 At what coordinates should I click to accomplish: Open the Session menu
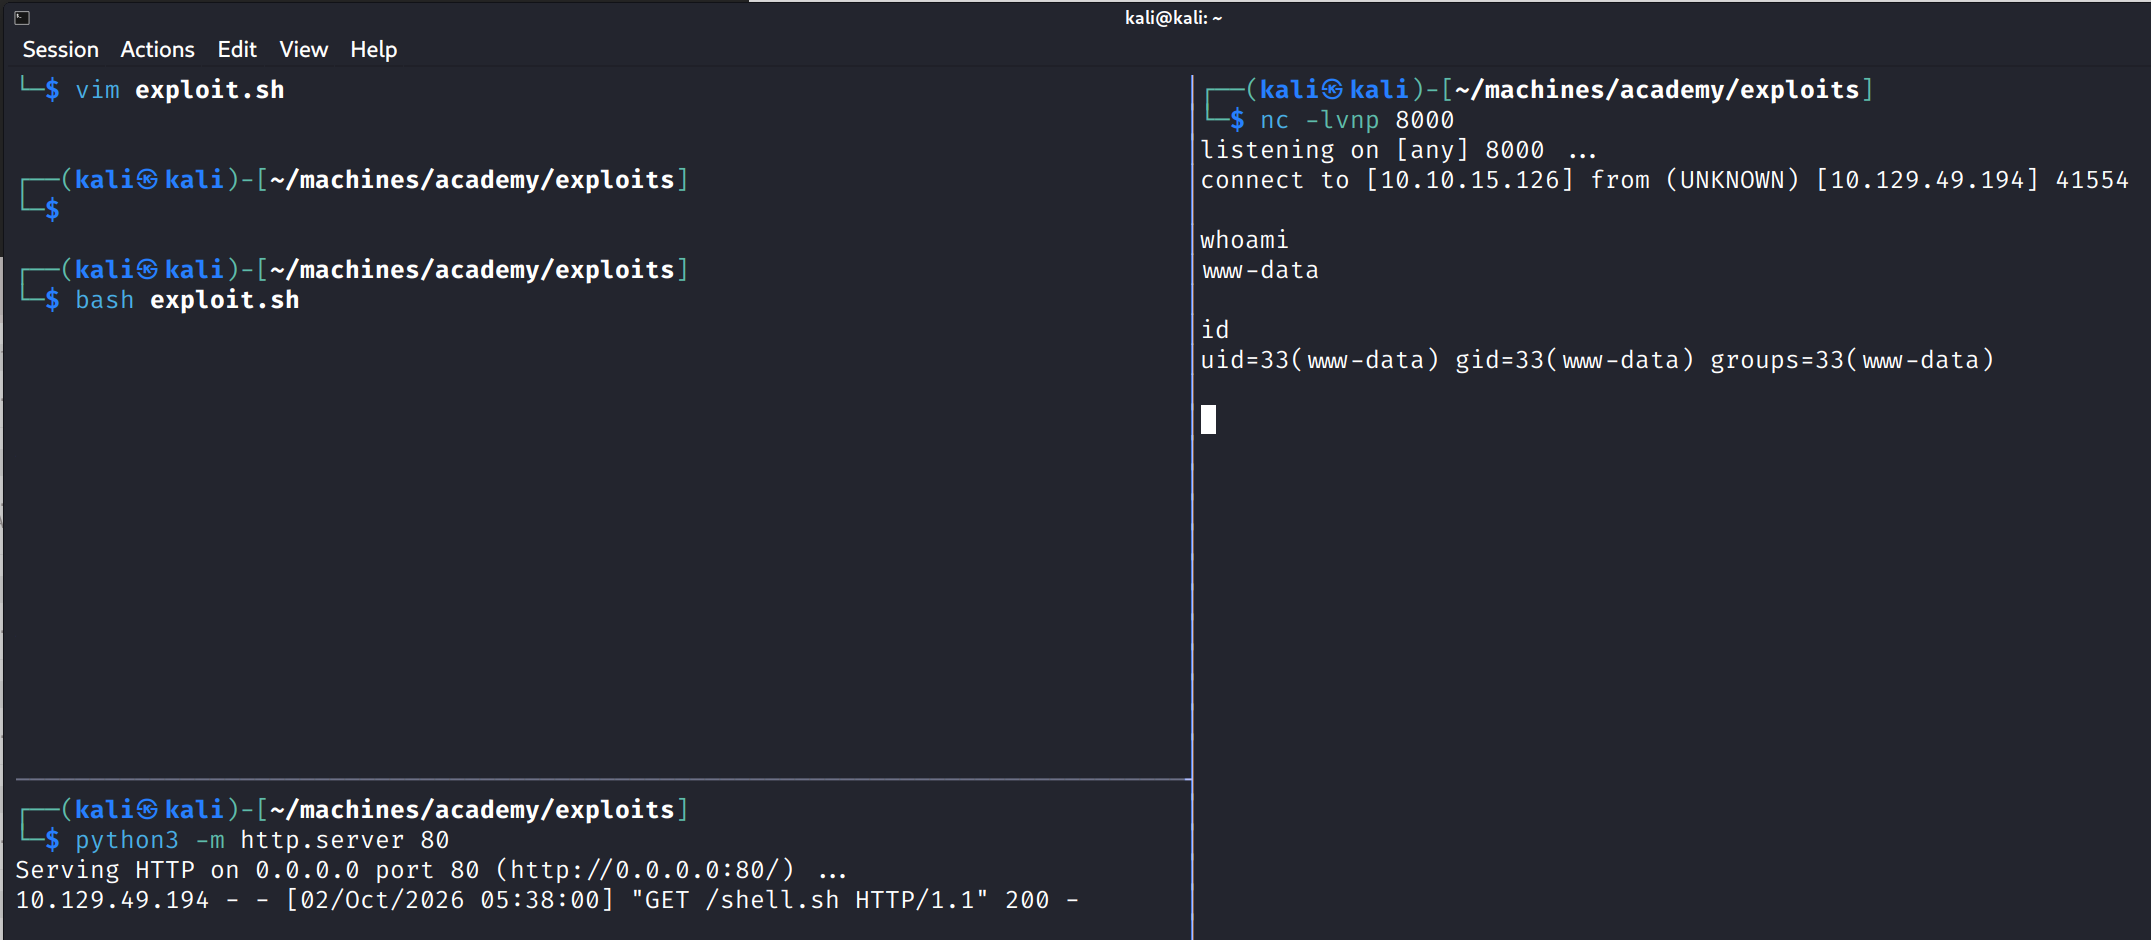pos(60,49)
